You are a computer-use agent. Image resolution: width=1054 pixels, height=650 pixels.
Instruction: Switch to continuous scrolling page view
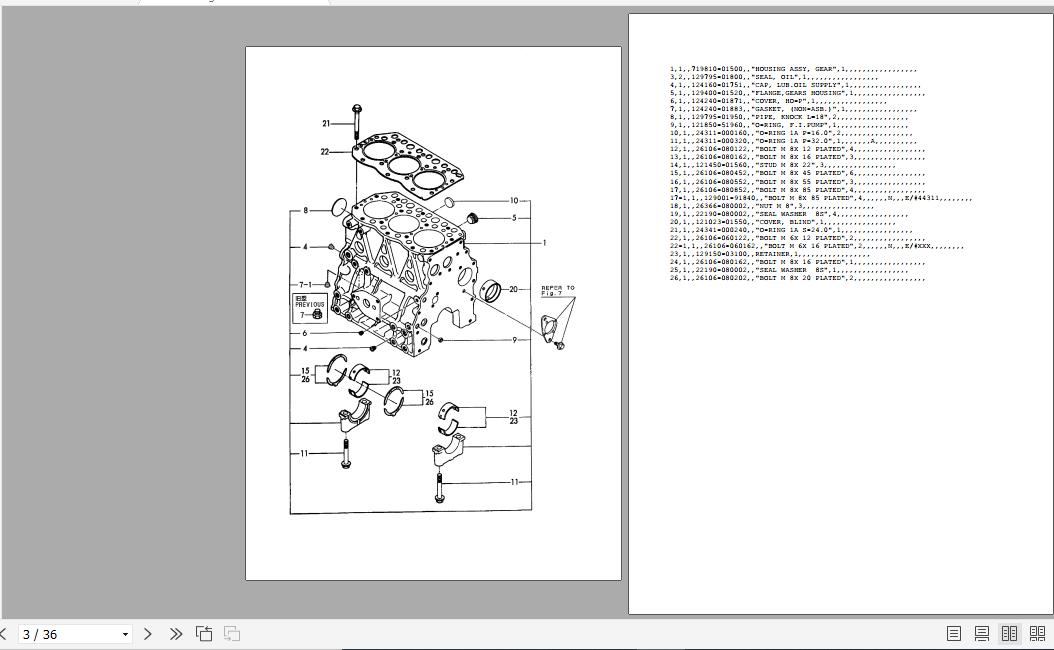pyautogui.click(x=981, y=633)
